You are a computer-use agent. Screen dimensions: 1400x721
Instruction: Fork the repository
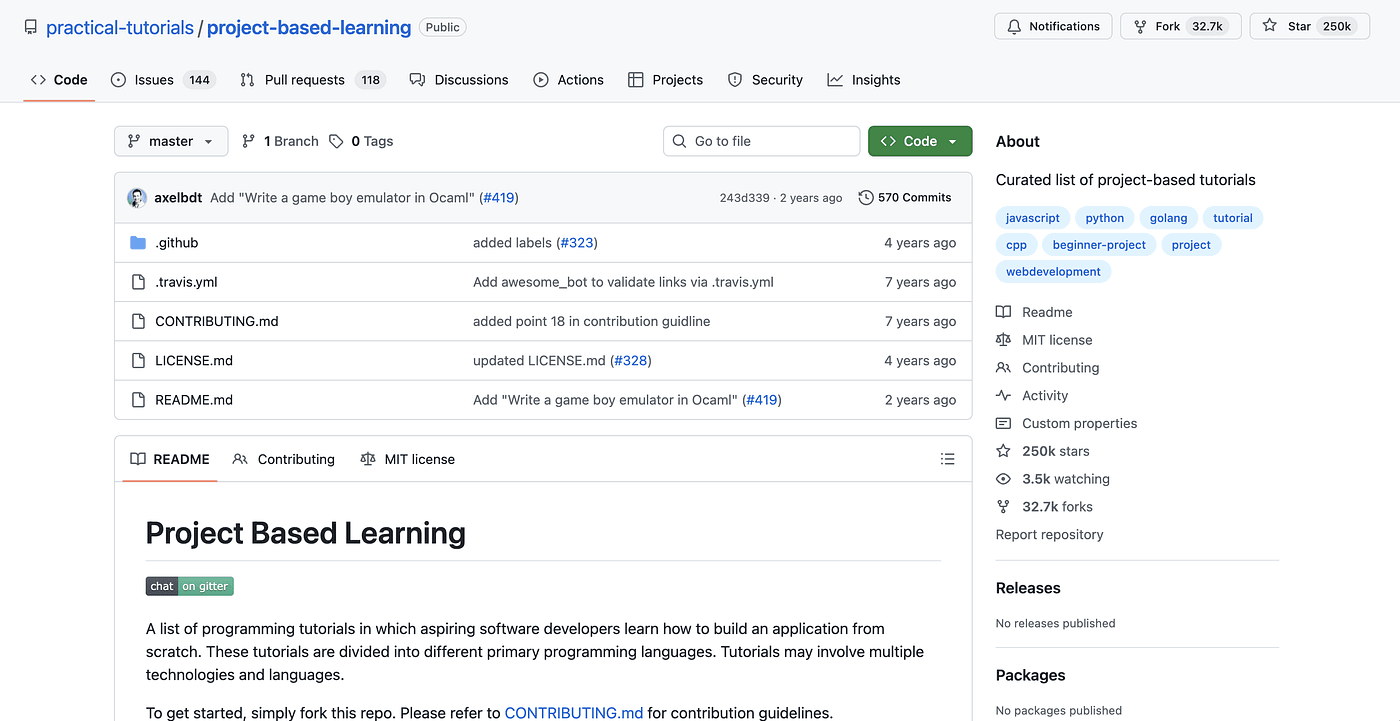(x=1167, y=27)
